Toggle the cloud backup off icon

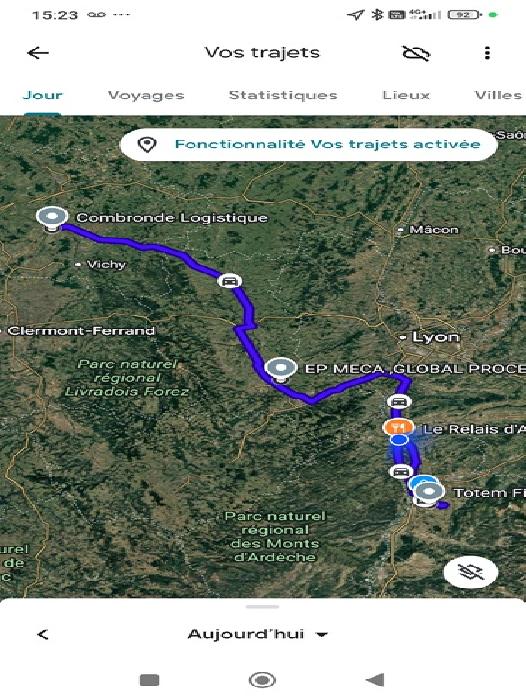(416, 53)
